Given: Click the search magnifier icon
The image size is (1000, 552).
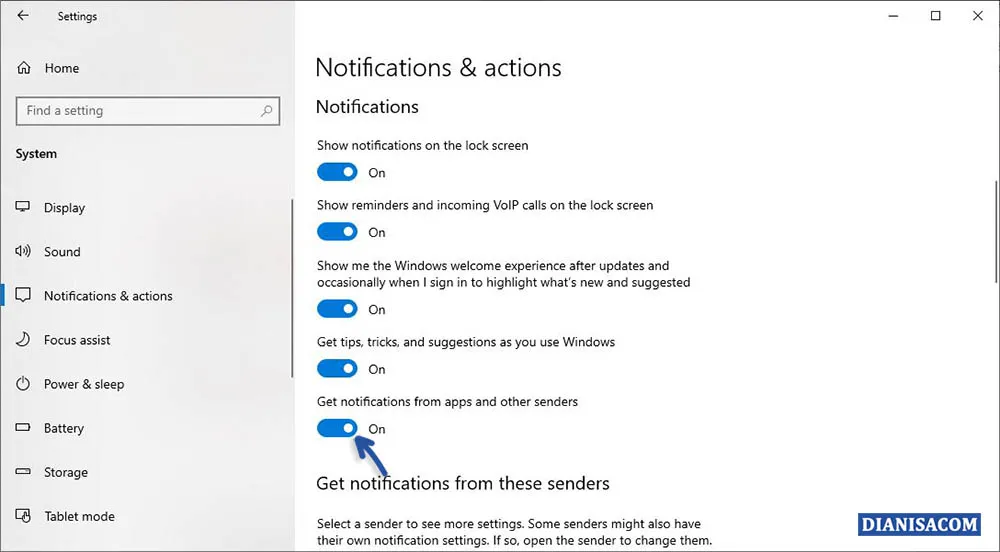Looking at the screenshot, I should coord(267,111).
